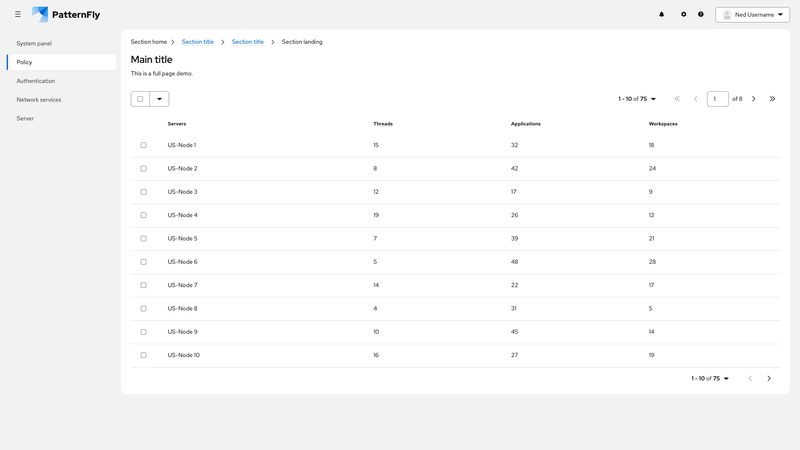800x450 pixels.
Task: Click the Servers column header
Action: pyautogui.click(x=177, y=124)
